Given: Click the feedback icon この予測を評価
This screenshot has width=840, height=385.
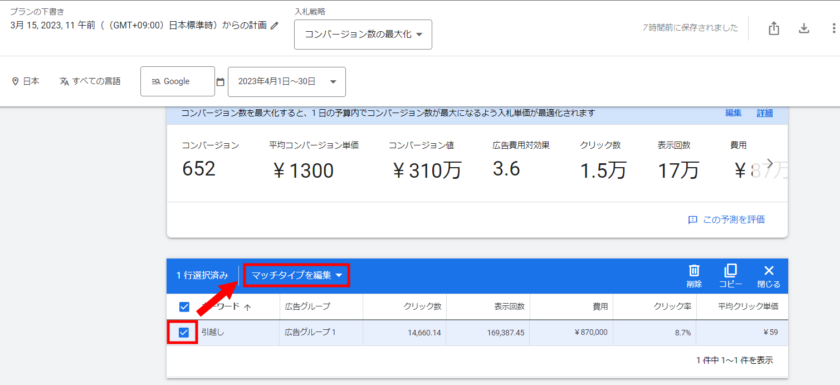Looking at the screenshot, I should [x=692, y=220].
